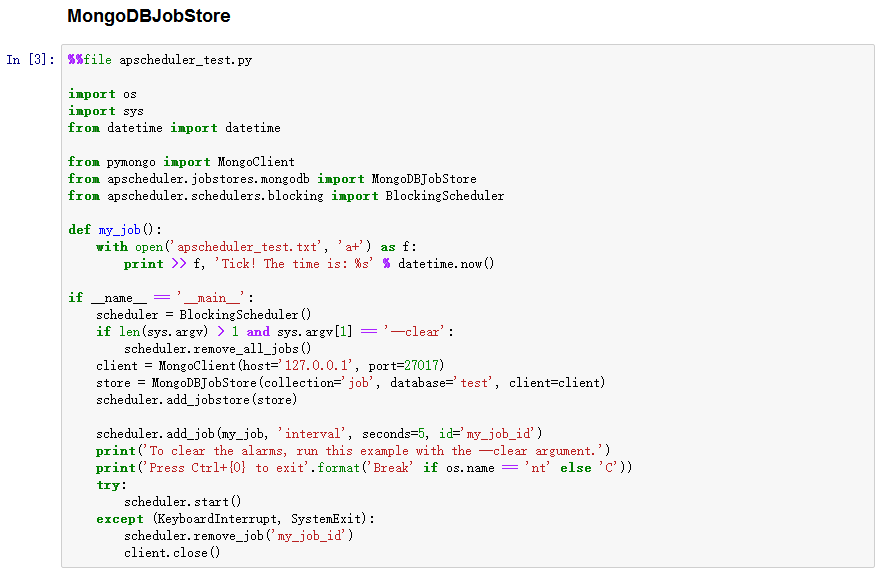This screenshot has width=891, height=576.
Task: Click the scheduler.remove_all_jobs() call
Action: pyautogui.click(x=218, y=349)
